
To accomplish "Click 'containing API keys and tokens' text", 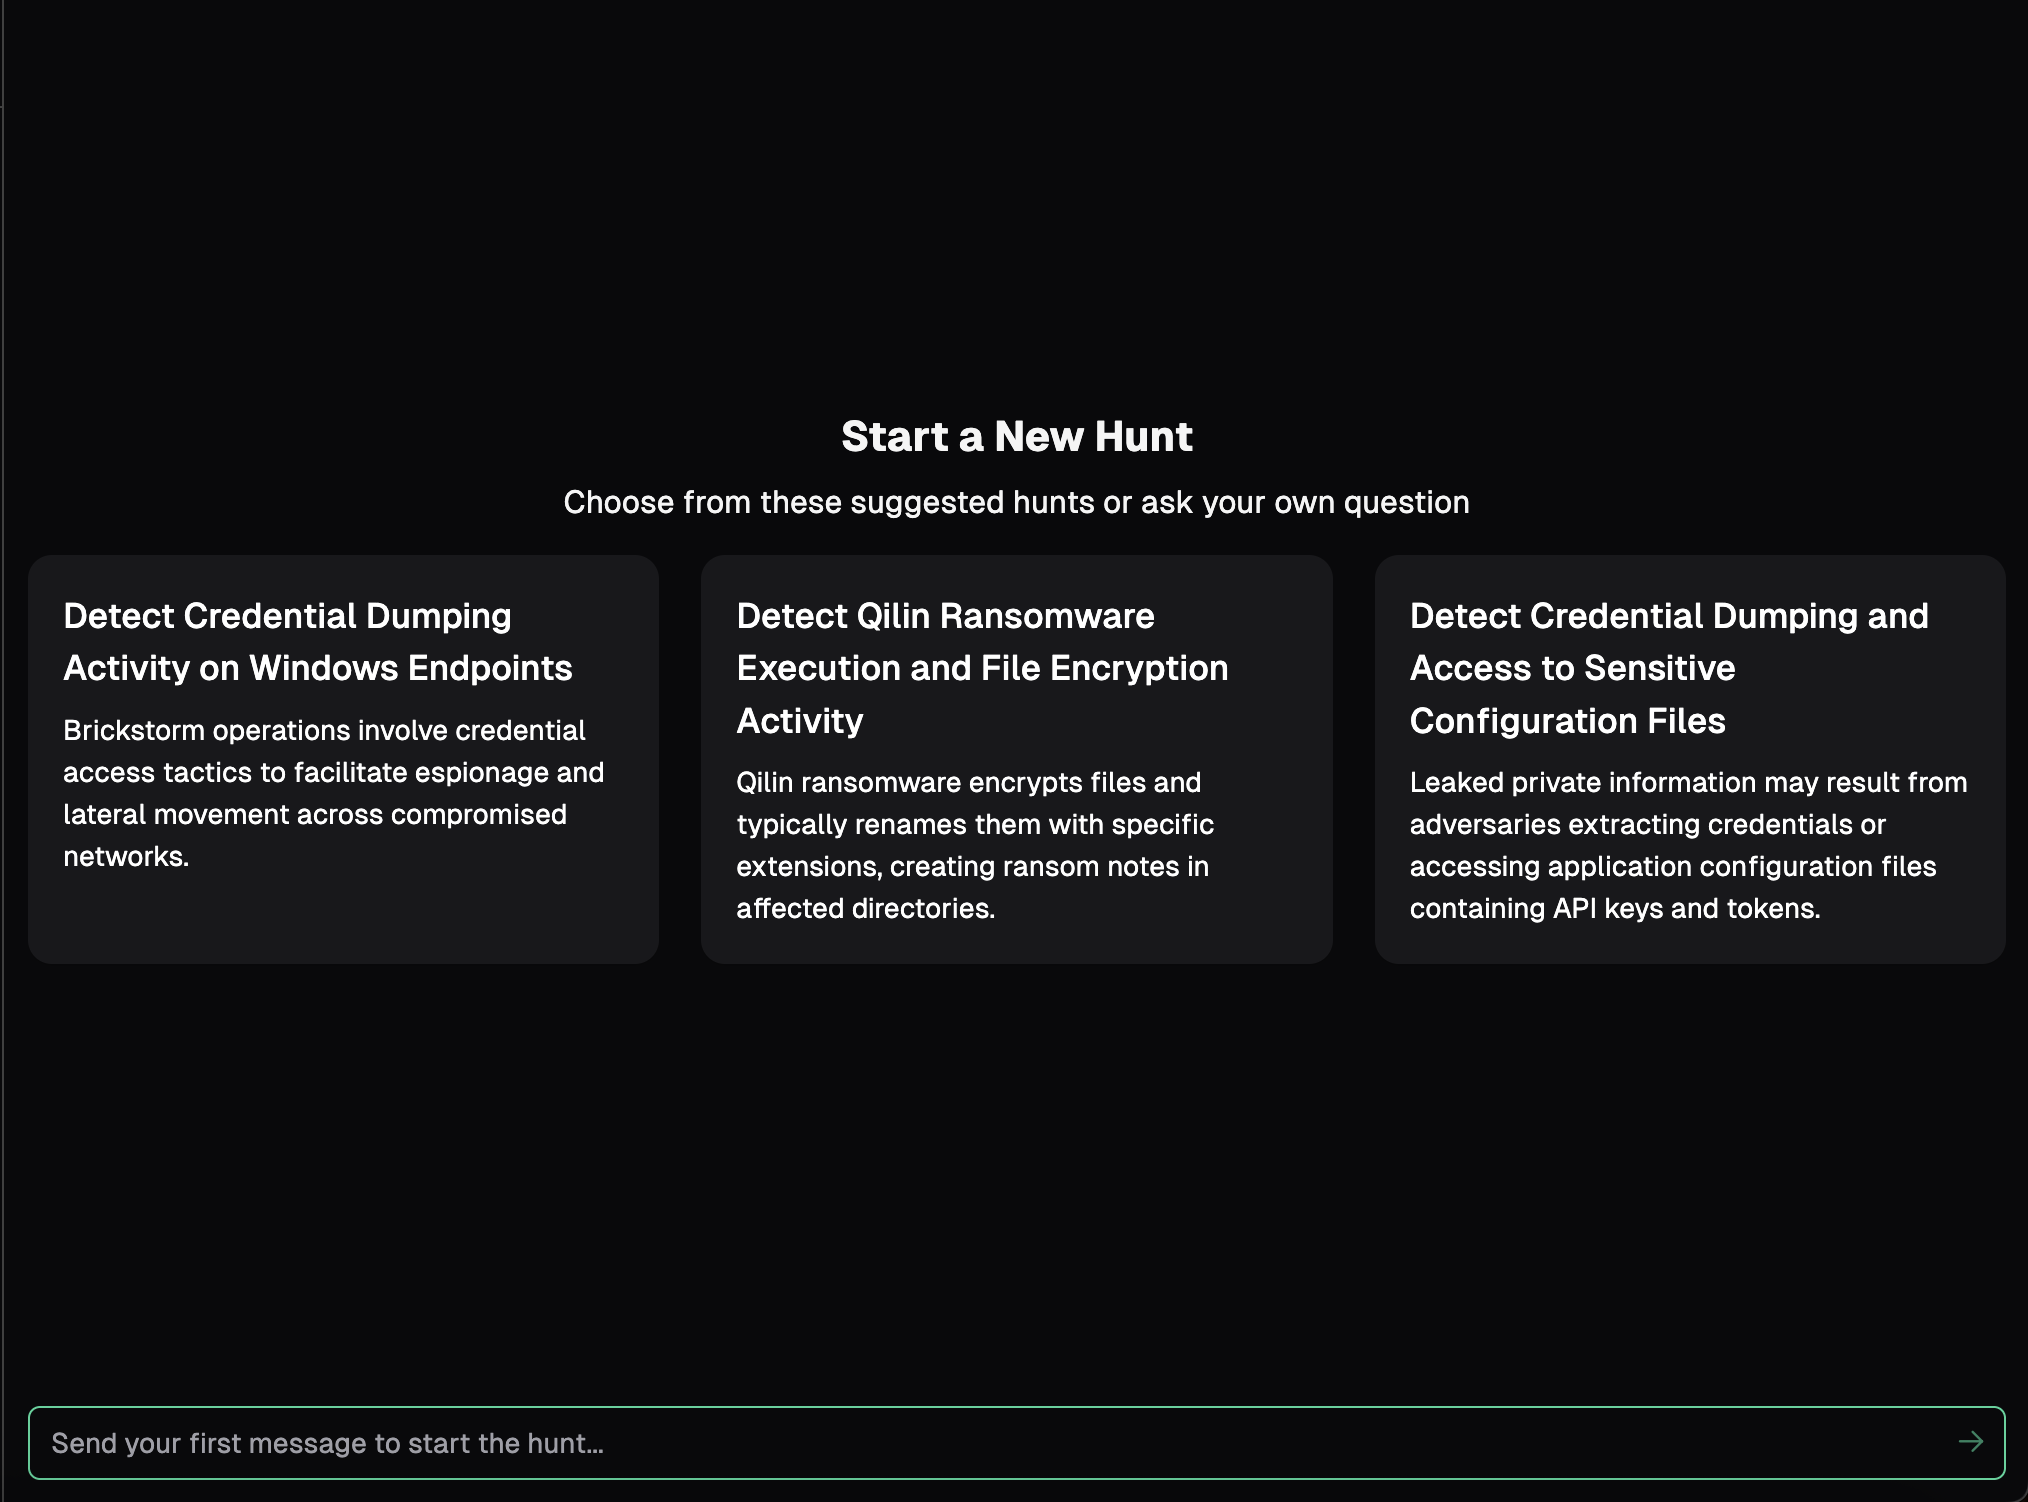I will click(1614, 908).
